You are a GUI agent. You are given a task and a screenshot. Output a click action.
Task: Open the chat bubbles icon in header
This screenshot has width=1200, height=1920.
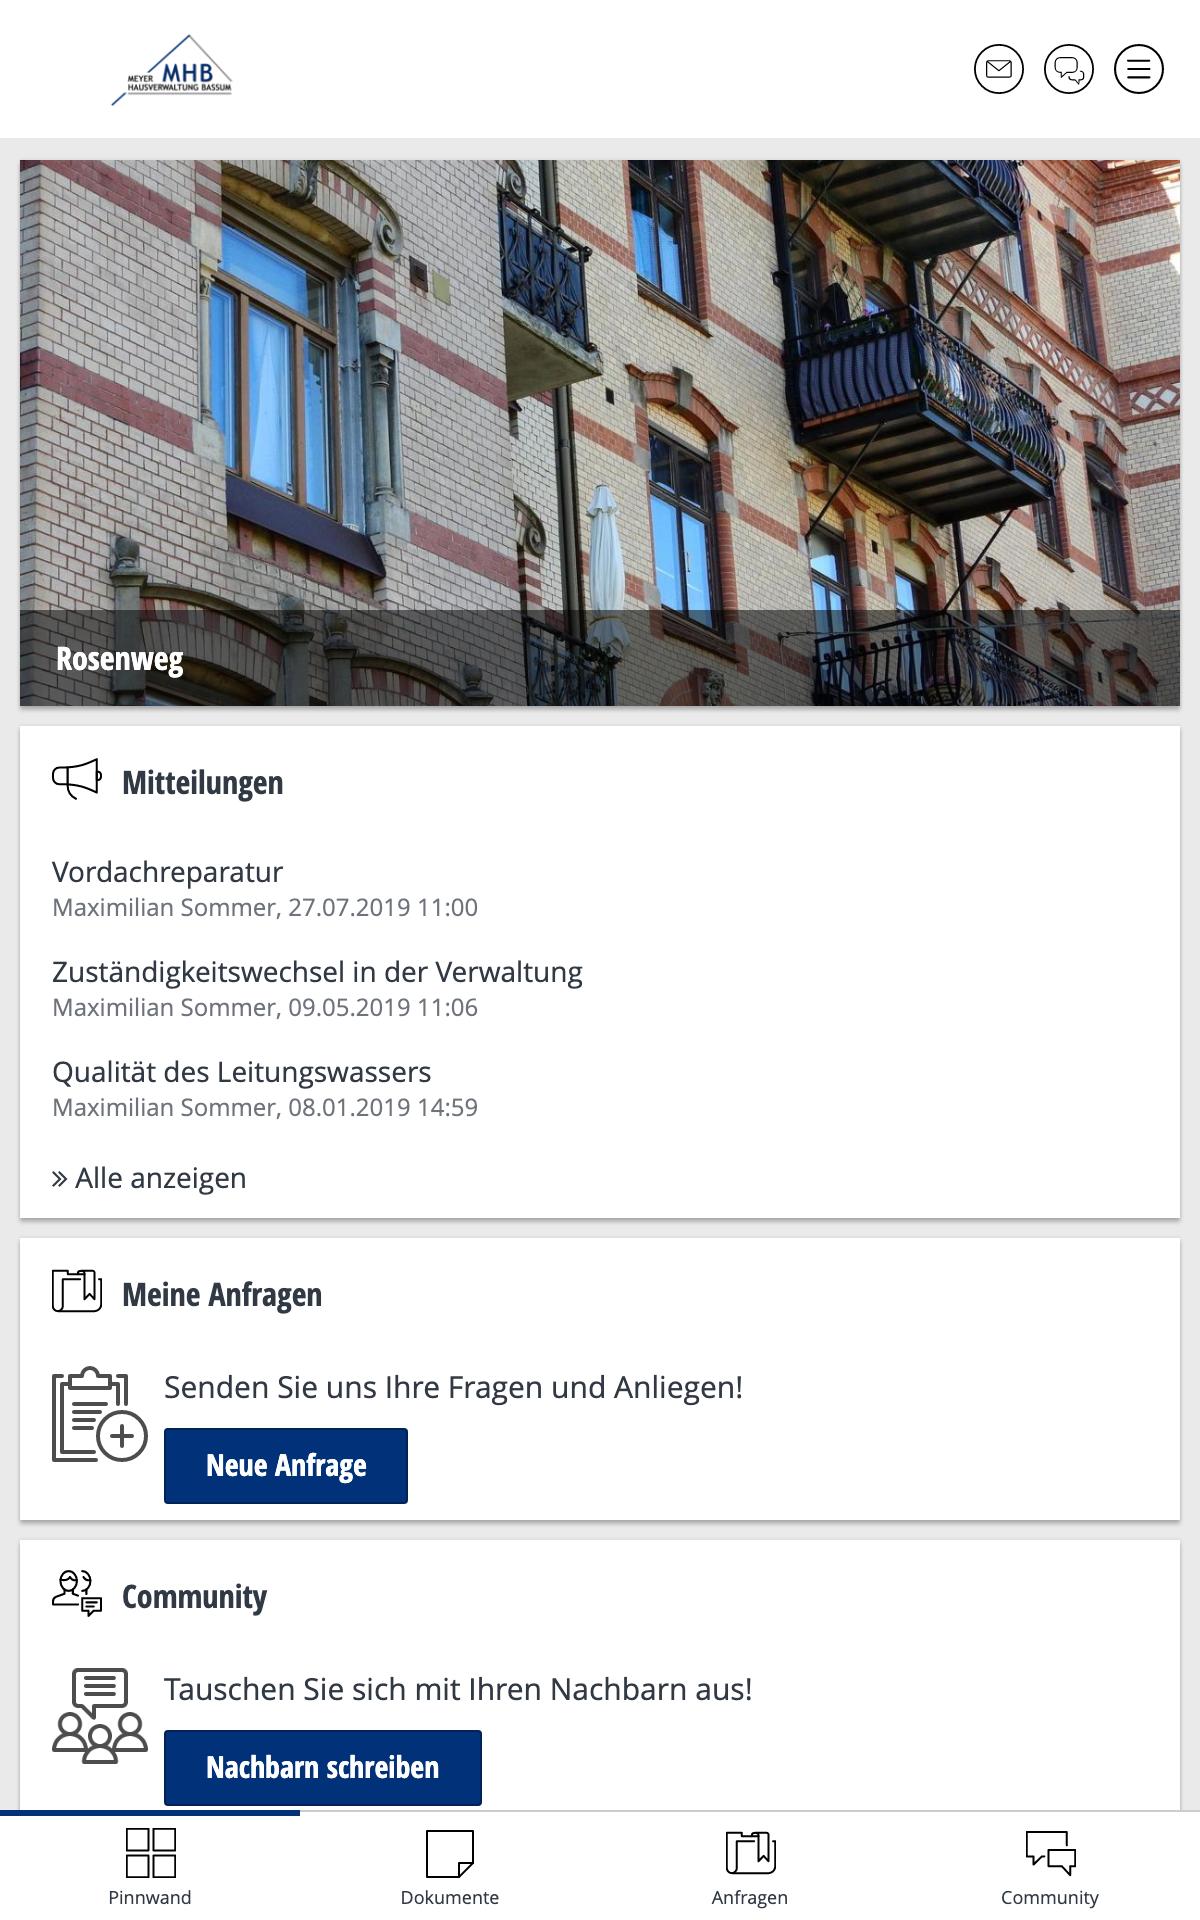[x=1069, y=69]
